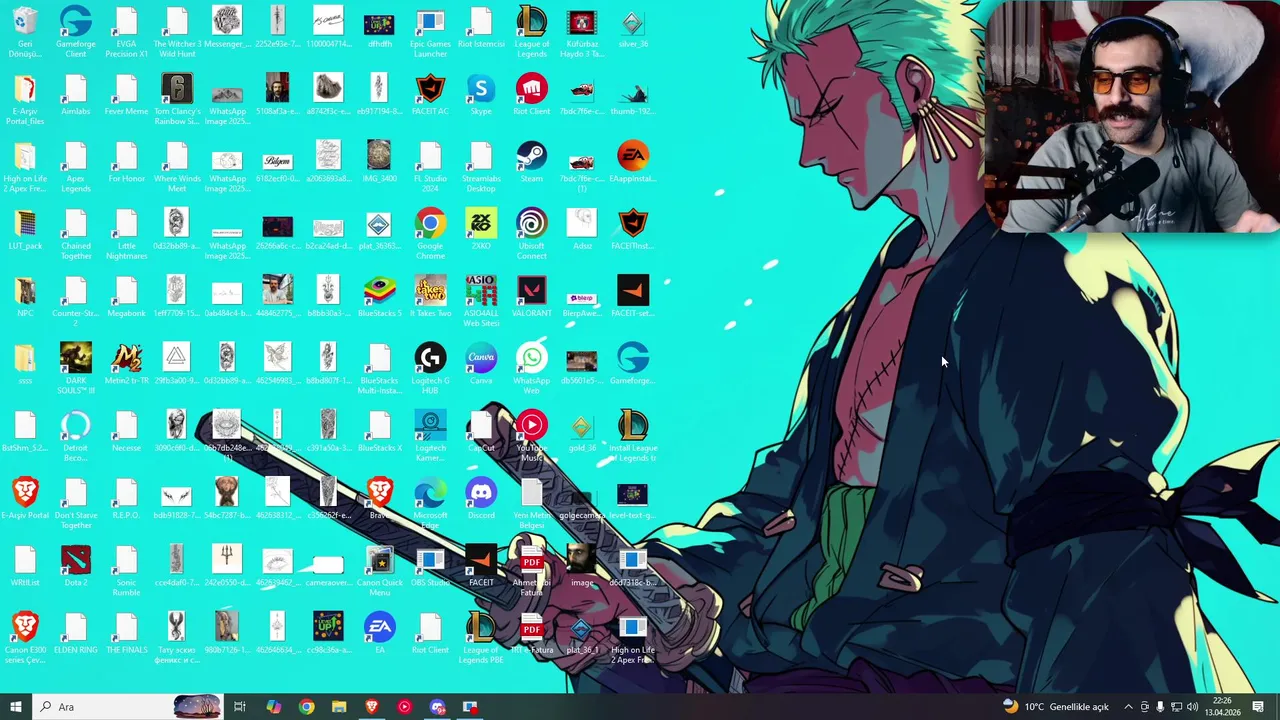Select the ZXKO desktop icon
This screenshot has width=1280, height=720.
coord(481,229)
